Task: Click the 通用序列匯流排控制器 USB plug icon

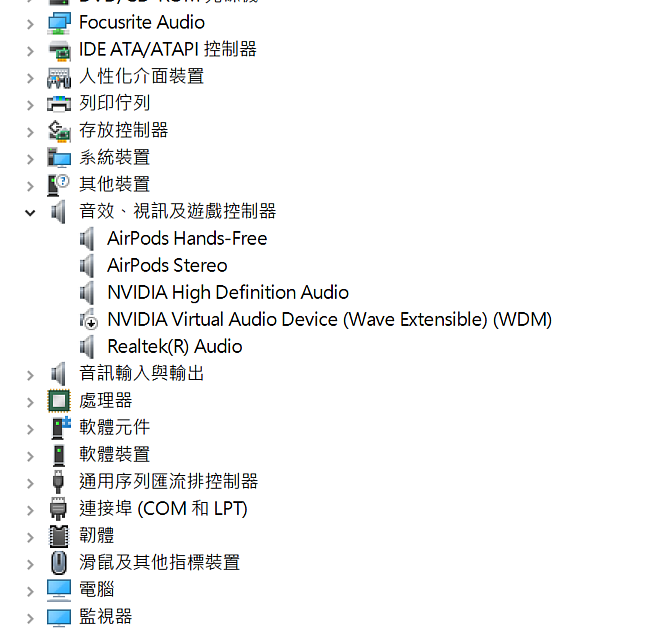Action: (58, 481)
